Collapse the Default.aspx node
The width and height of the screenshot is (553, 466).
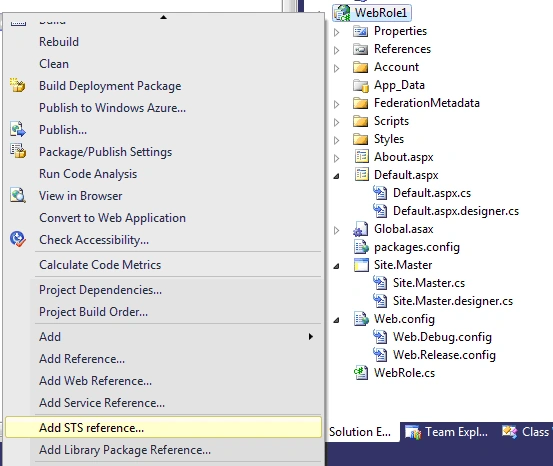[336, 176]
